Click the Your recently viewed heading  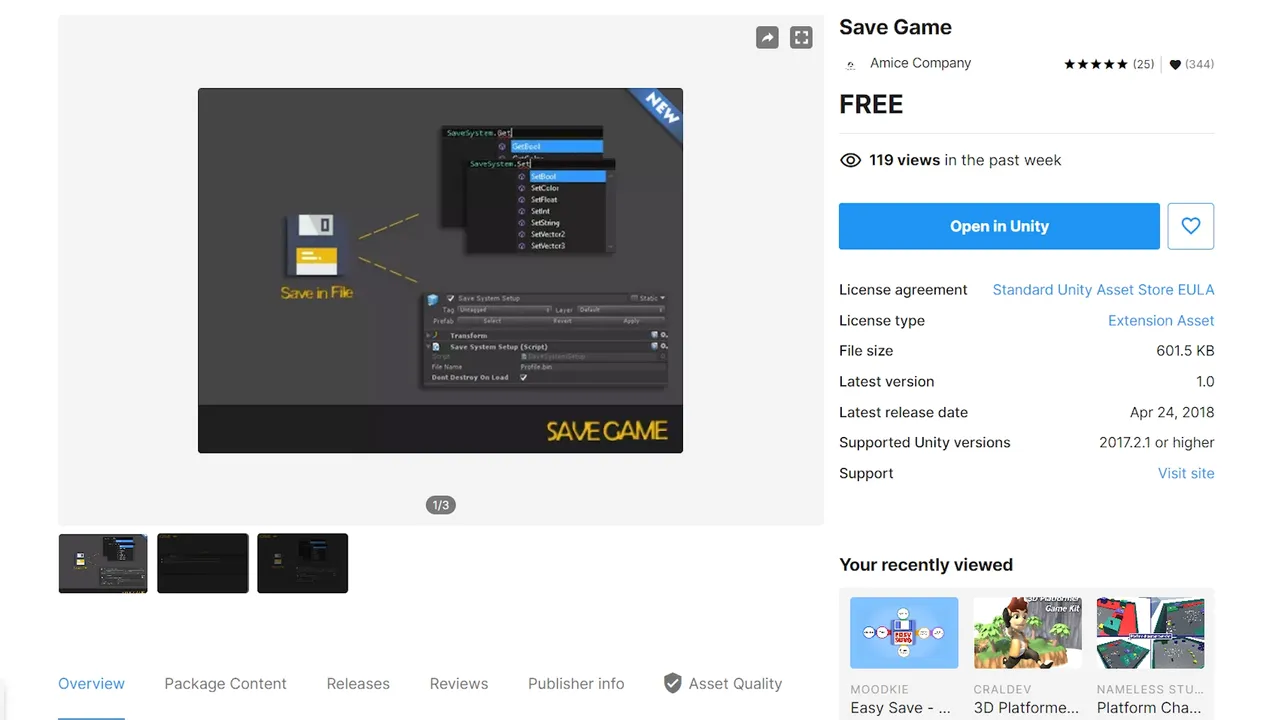point(926,565)
